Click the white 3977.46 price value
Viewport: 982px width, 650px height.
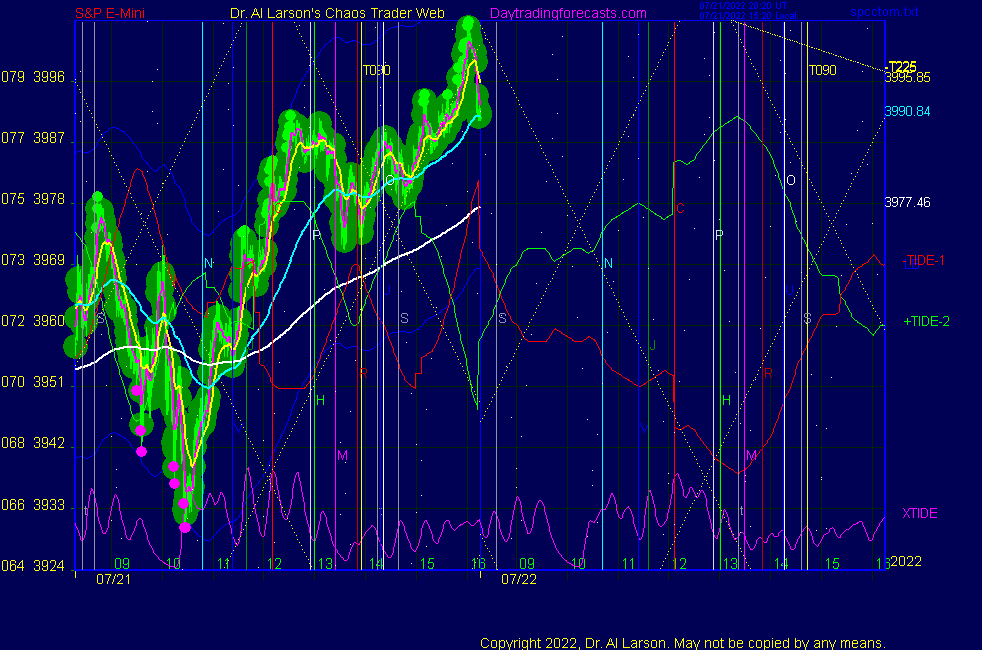click(907, 202)
